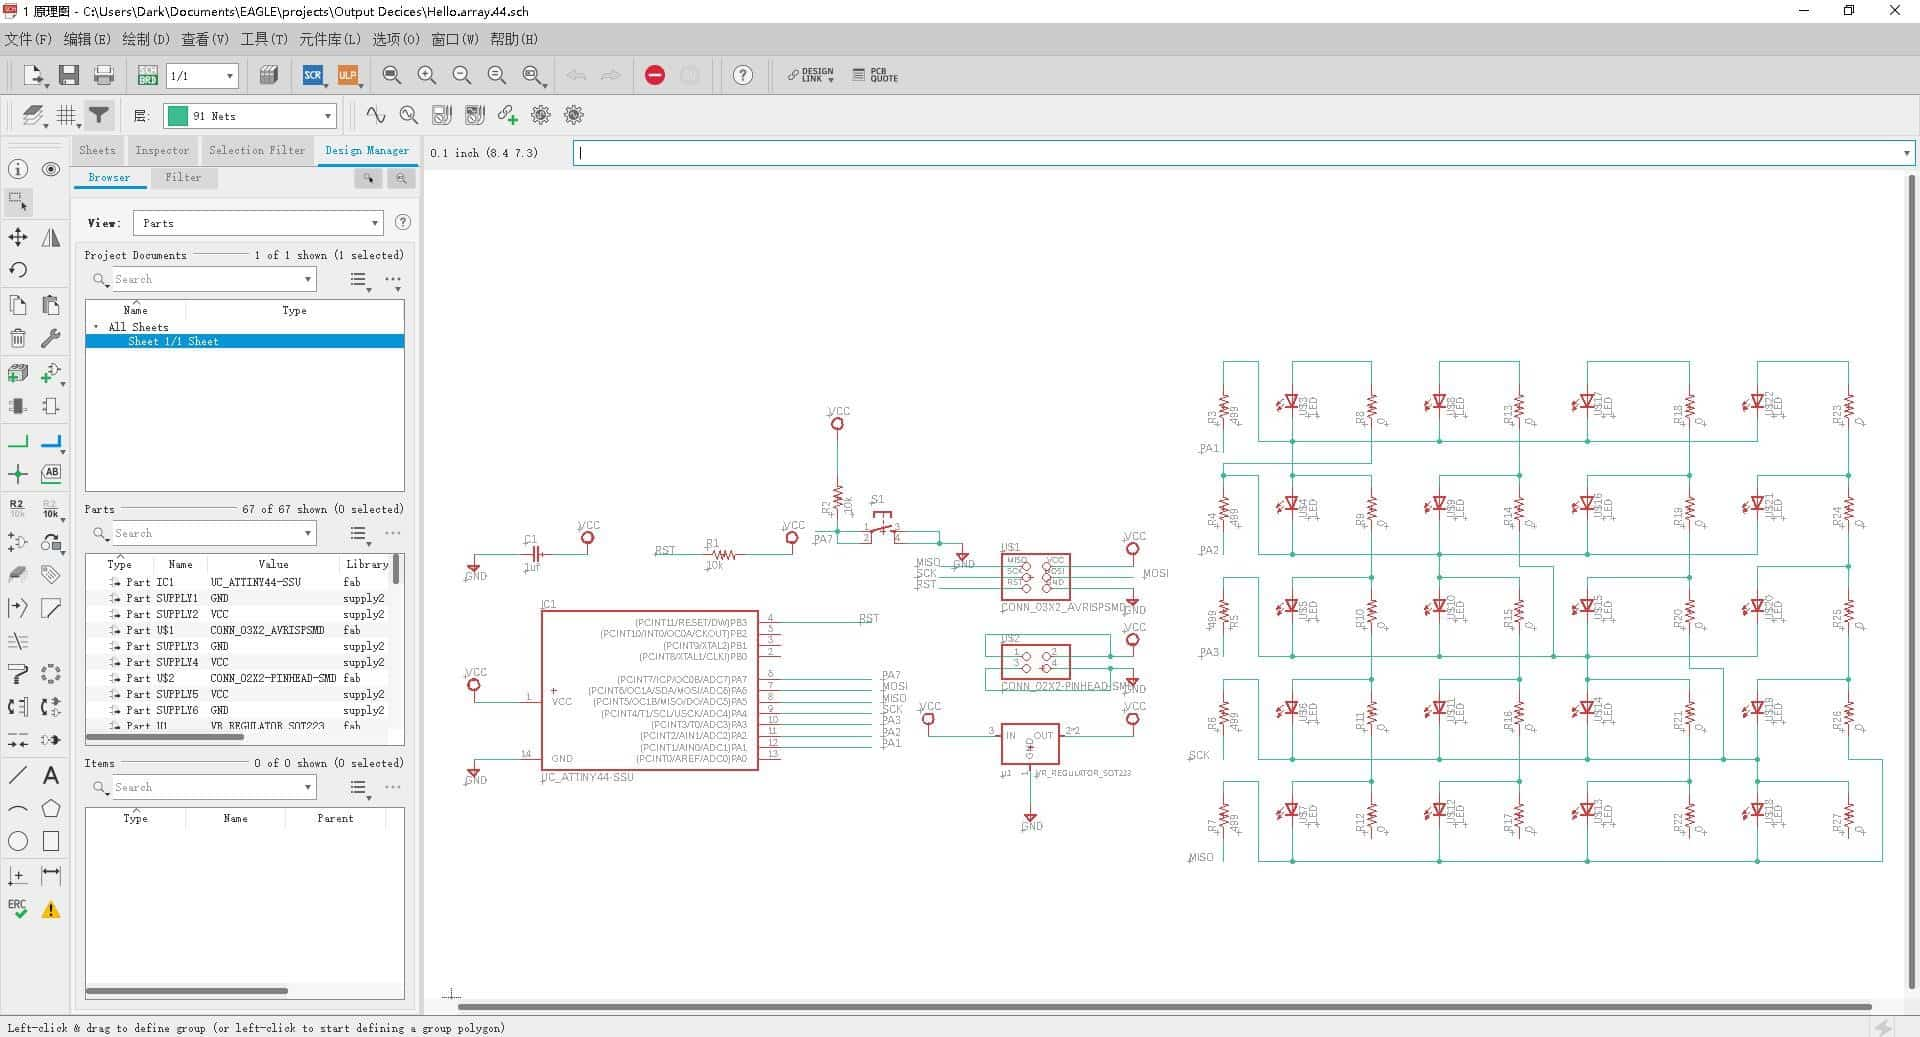Click the schematic canvas horizontal scrollbar
Screen dimensions: 1920x1037
[x=1164, y=1006]
